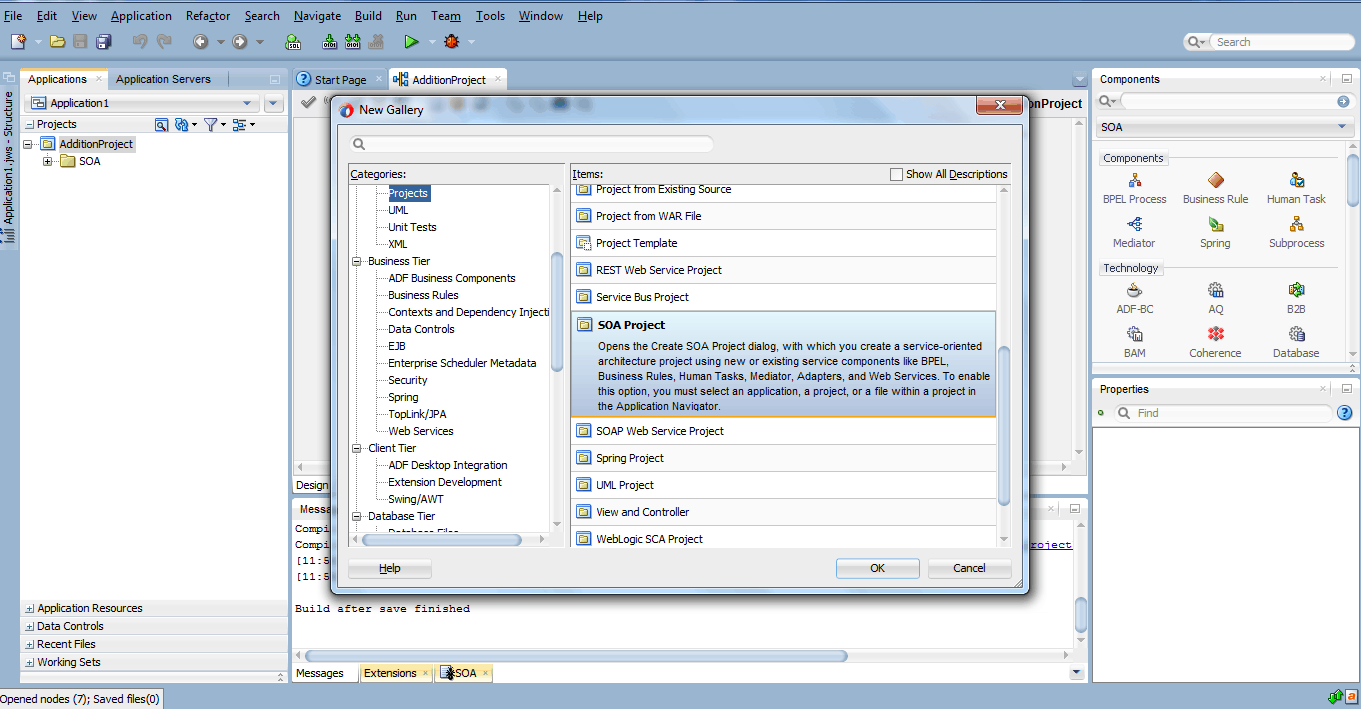Select the Service Bus Project item
This screenshot has height=709, width=1361.
[x=783, y=297]
